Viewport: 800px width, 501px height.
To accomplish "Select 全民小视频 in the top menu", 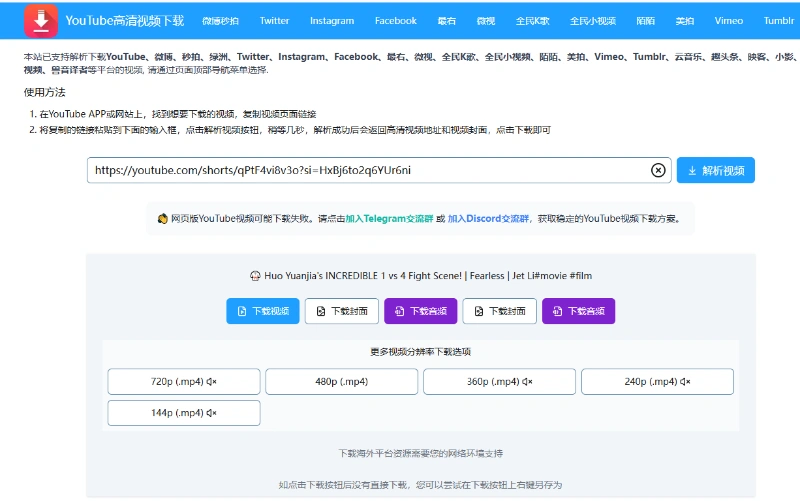I will tap(593, 21).
